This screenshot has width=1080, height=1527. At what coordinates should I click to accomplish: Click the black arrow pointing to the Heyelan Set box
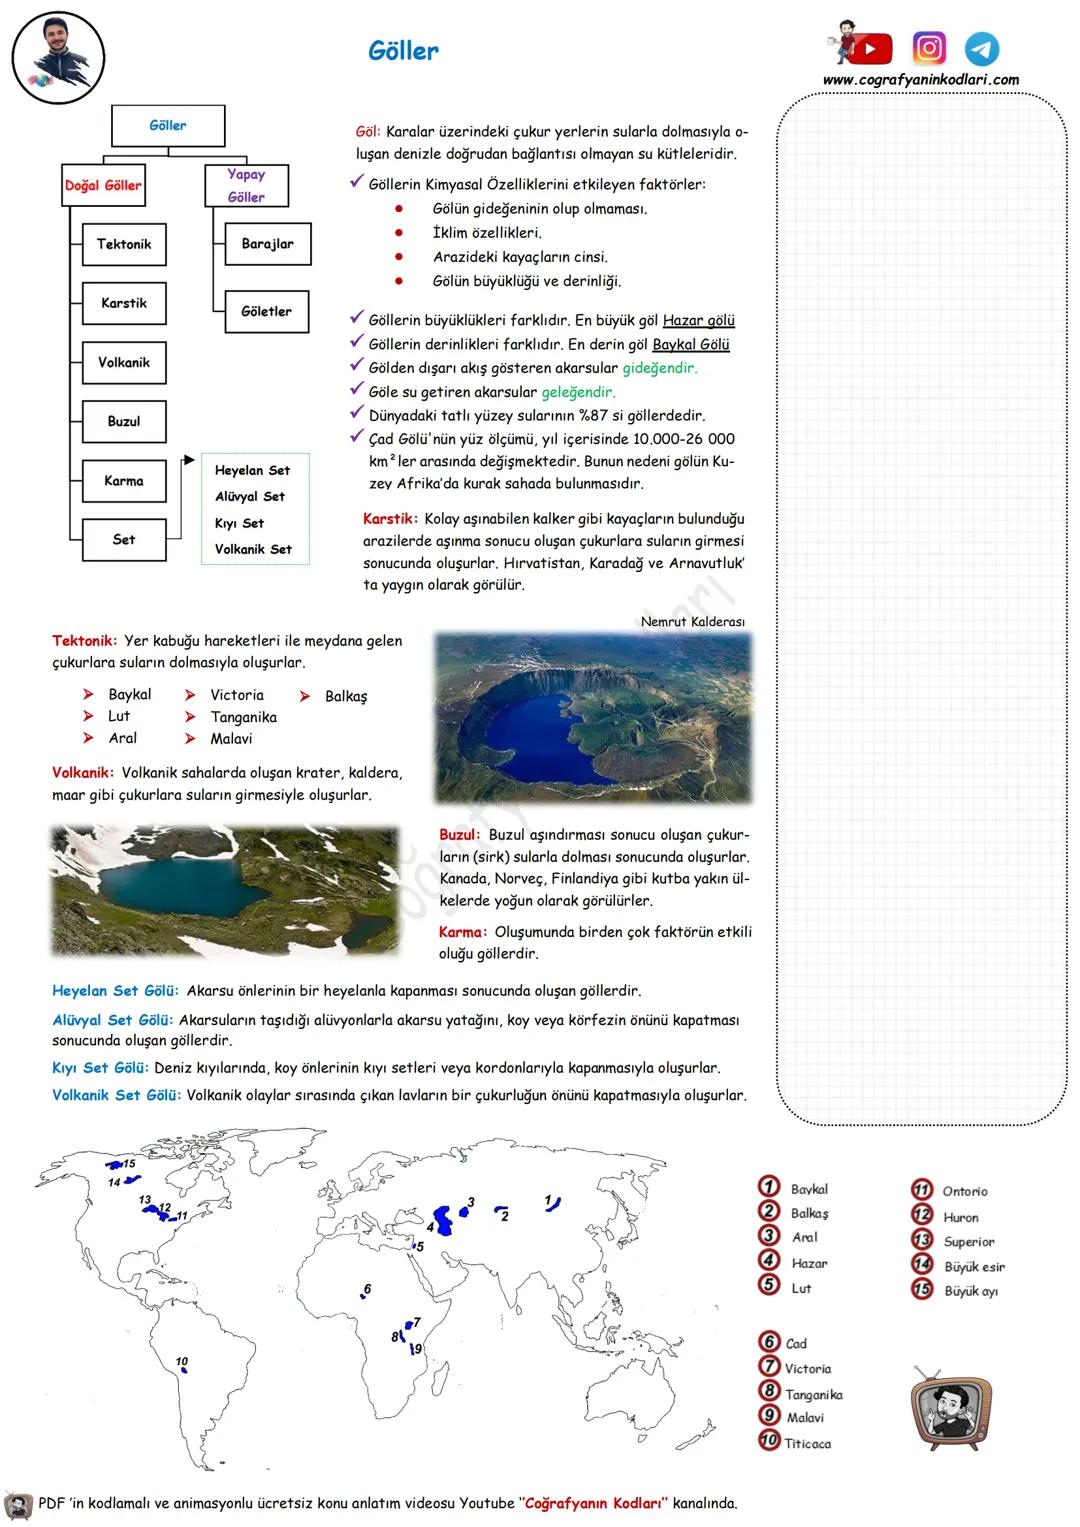[188, 460]
